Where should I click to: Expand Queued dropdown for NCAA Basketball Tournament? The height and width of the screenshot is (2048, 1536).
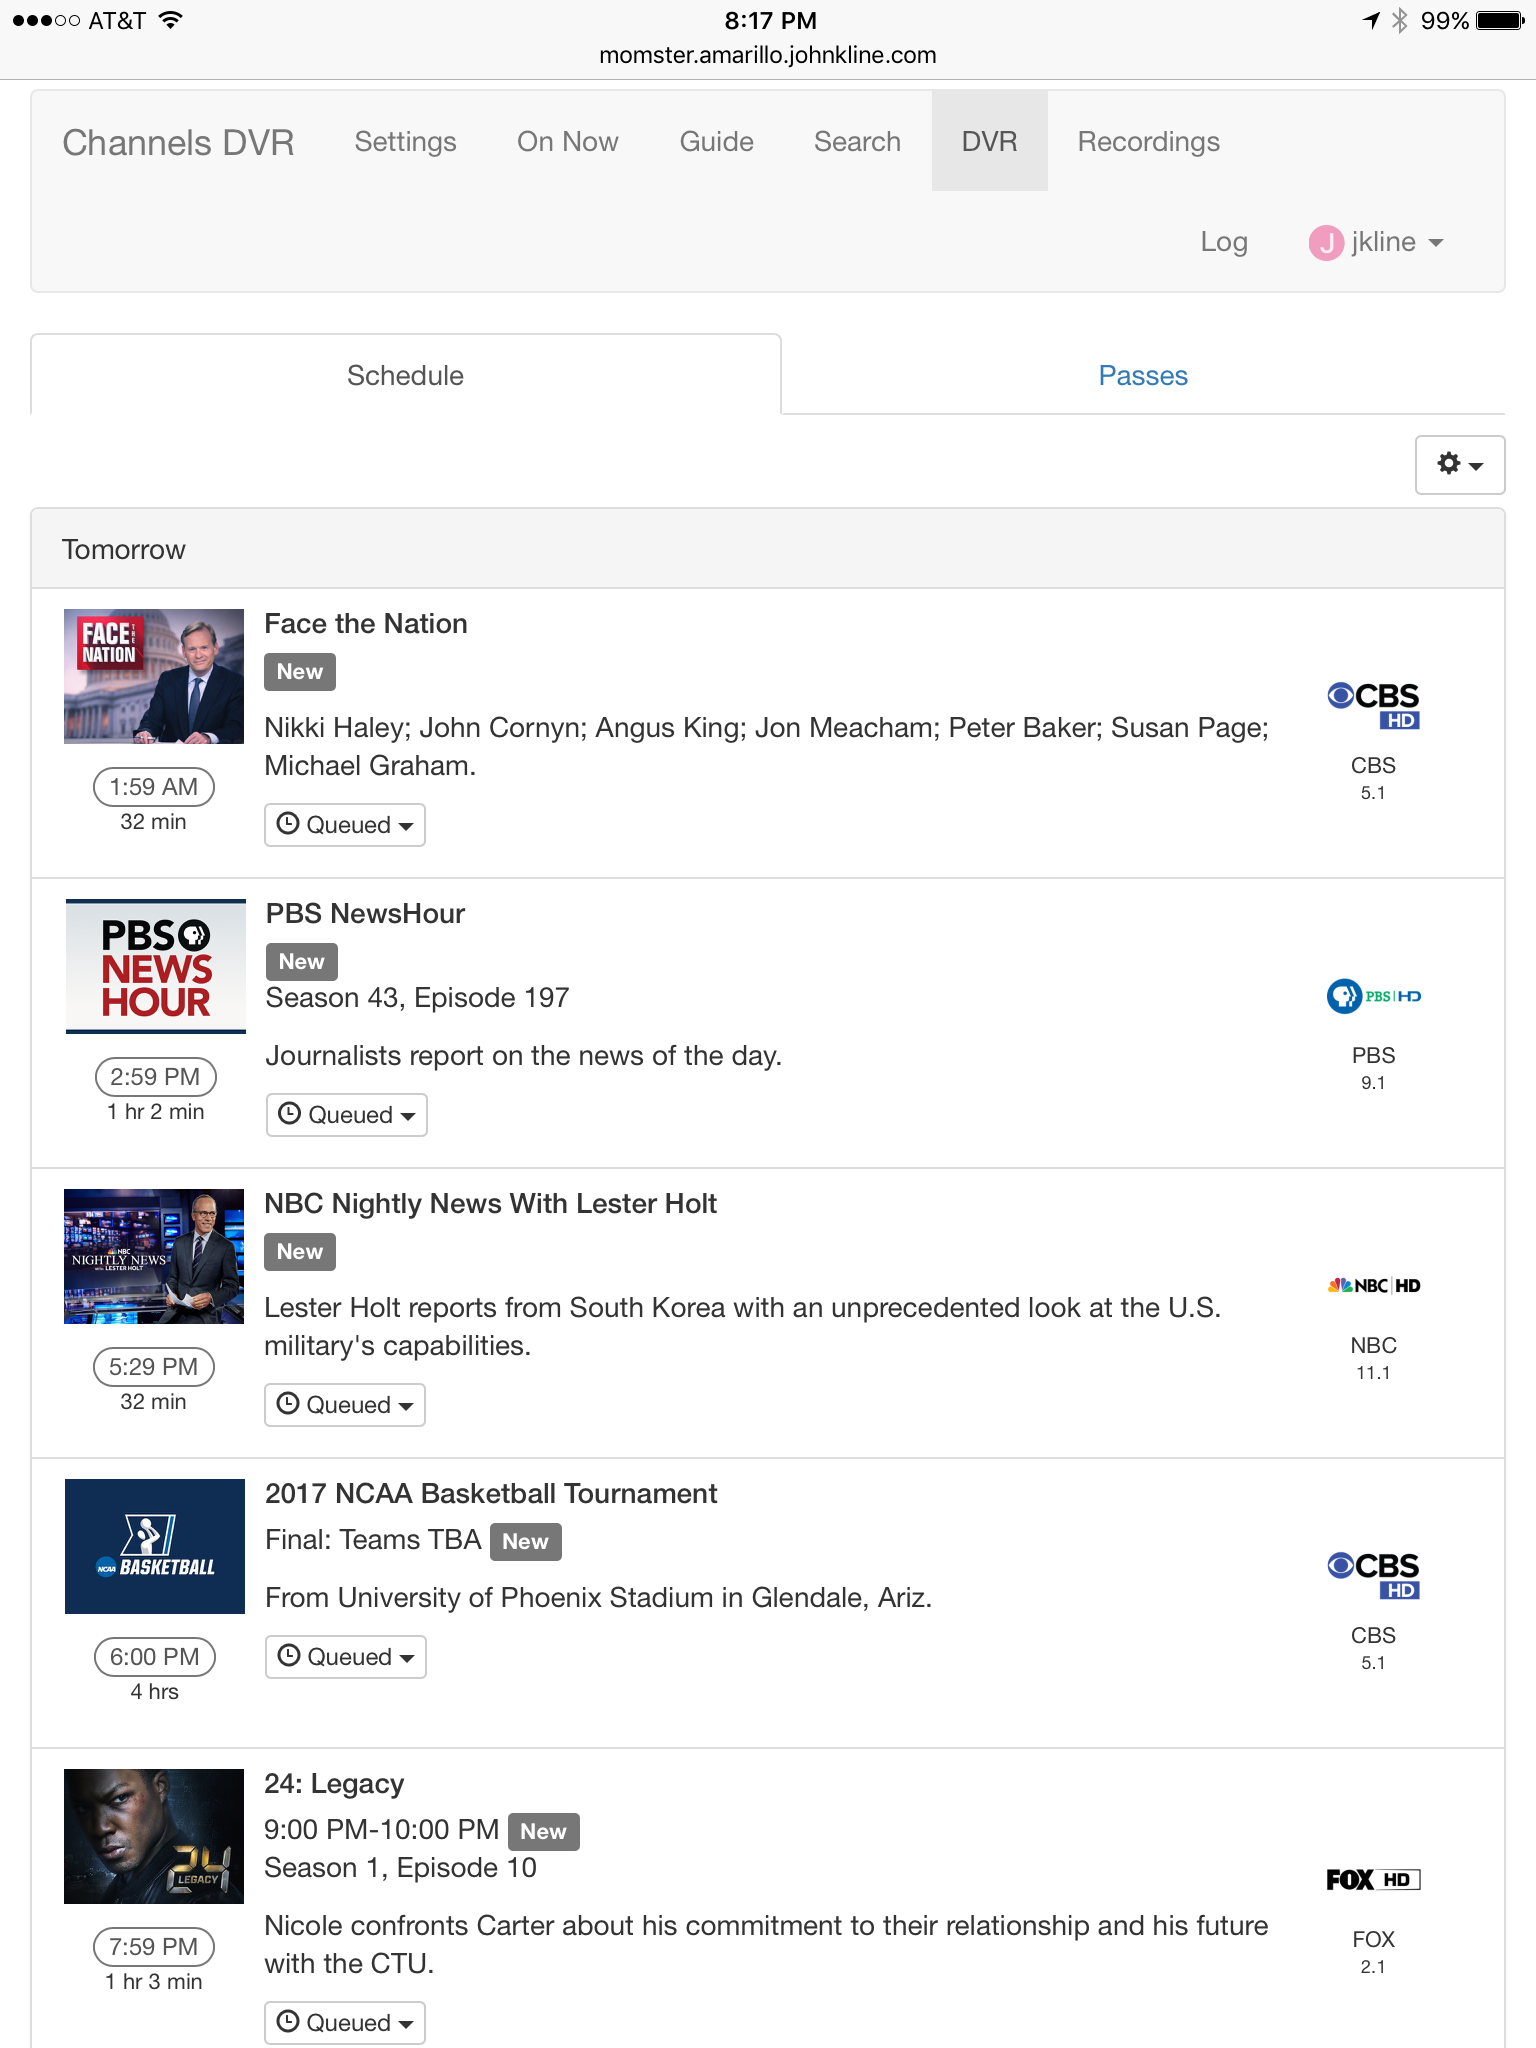tap(346, 1657)
